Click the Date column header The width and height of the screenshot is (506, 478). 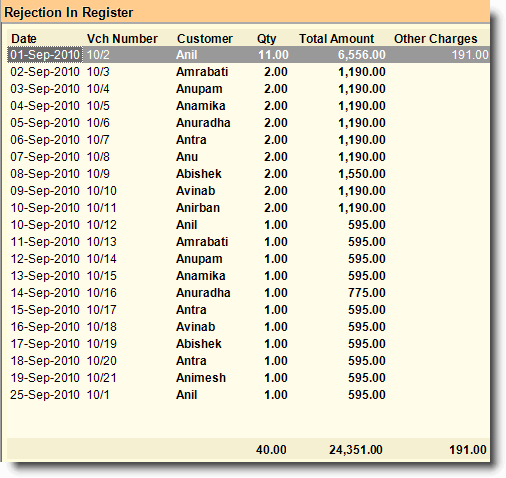(24, 39)
